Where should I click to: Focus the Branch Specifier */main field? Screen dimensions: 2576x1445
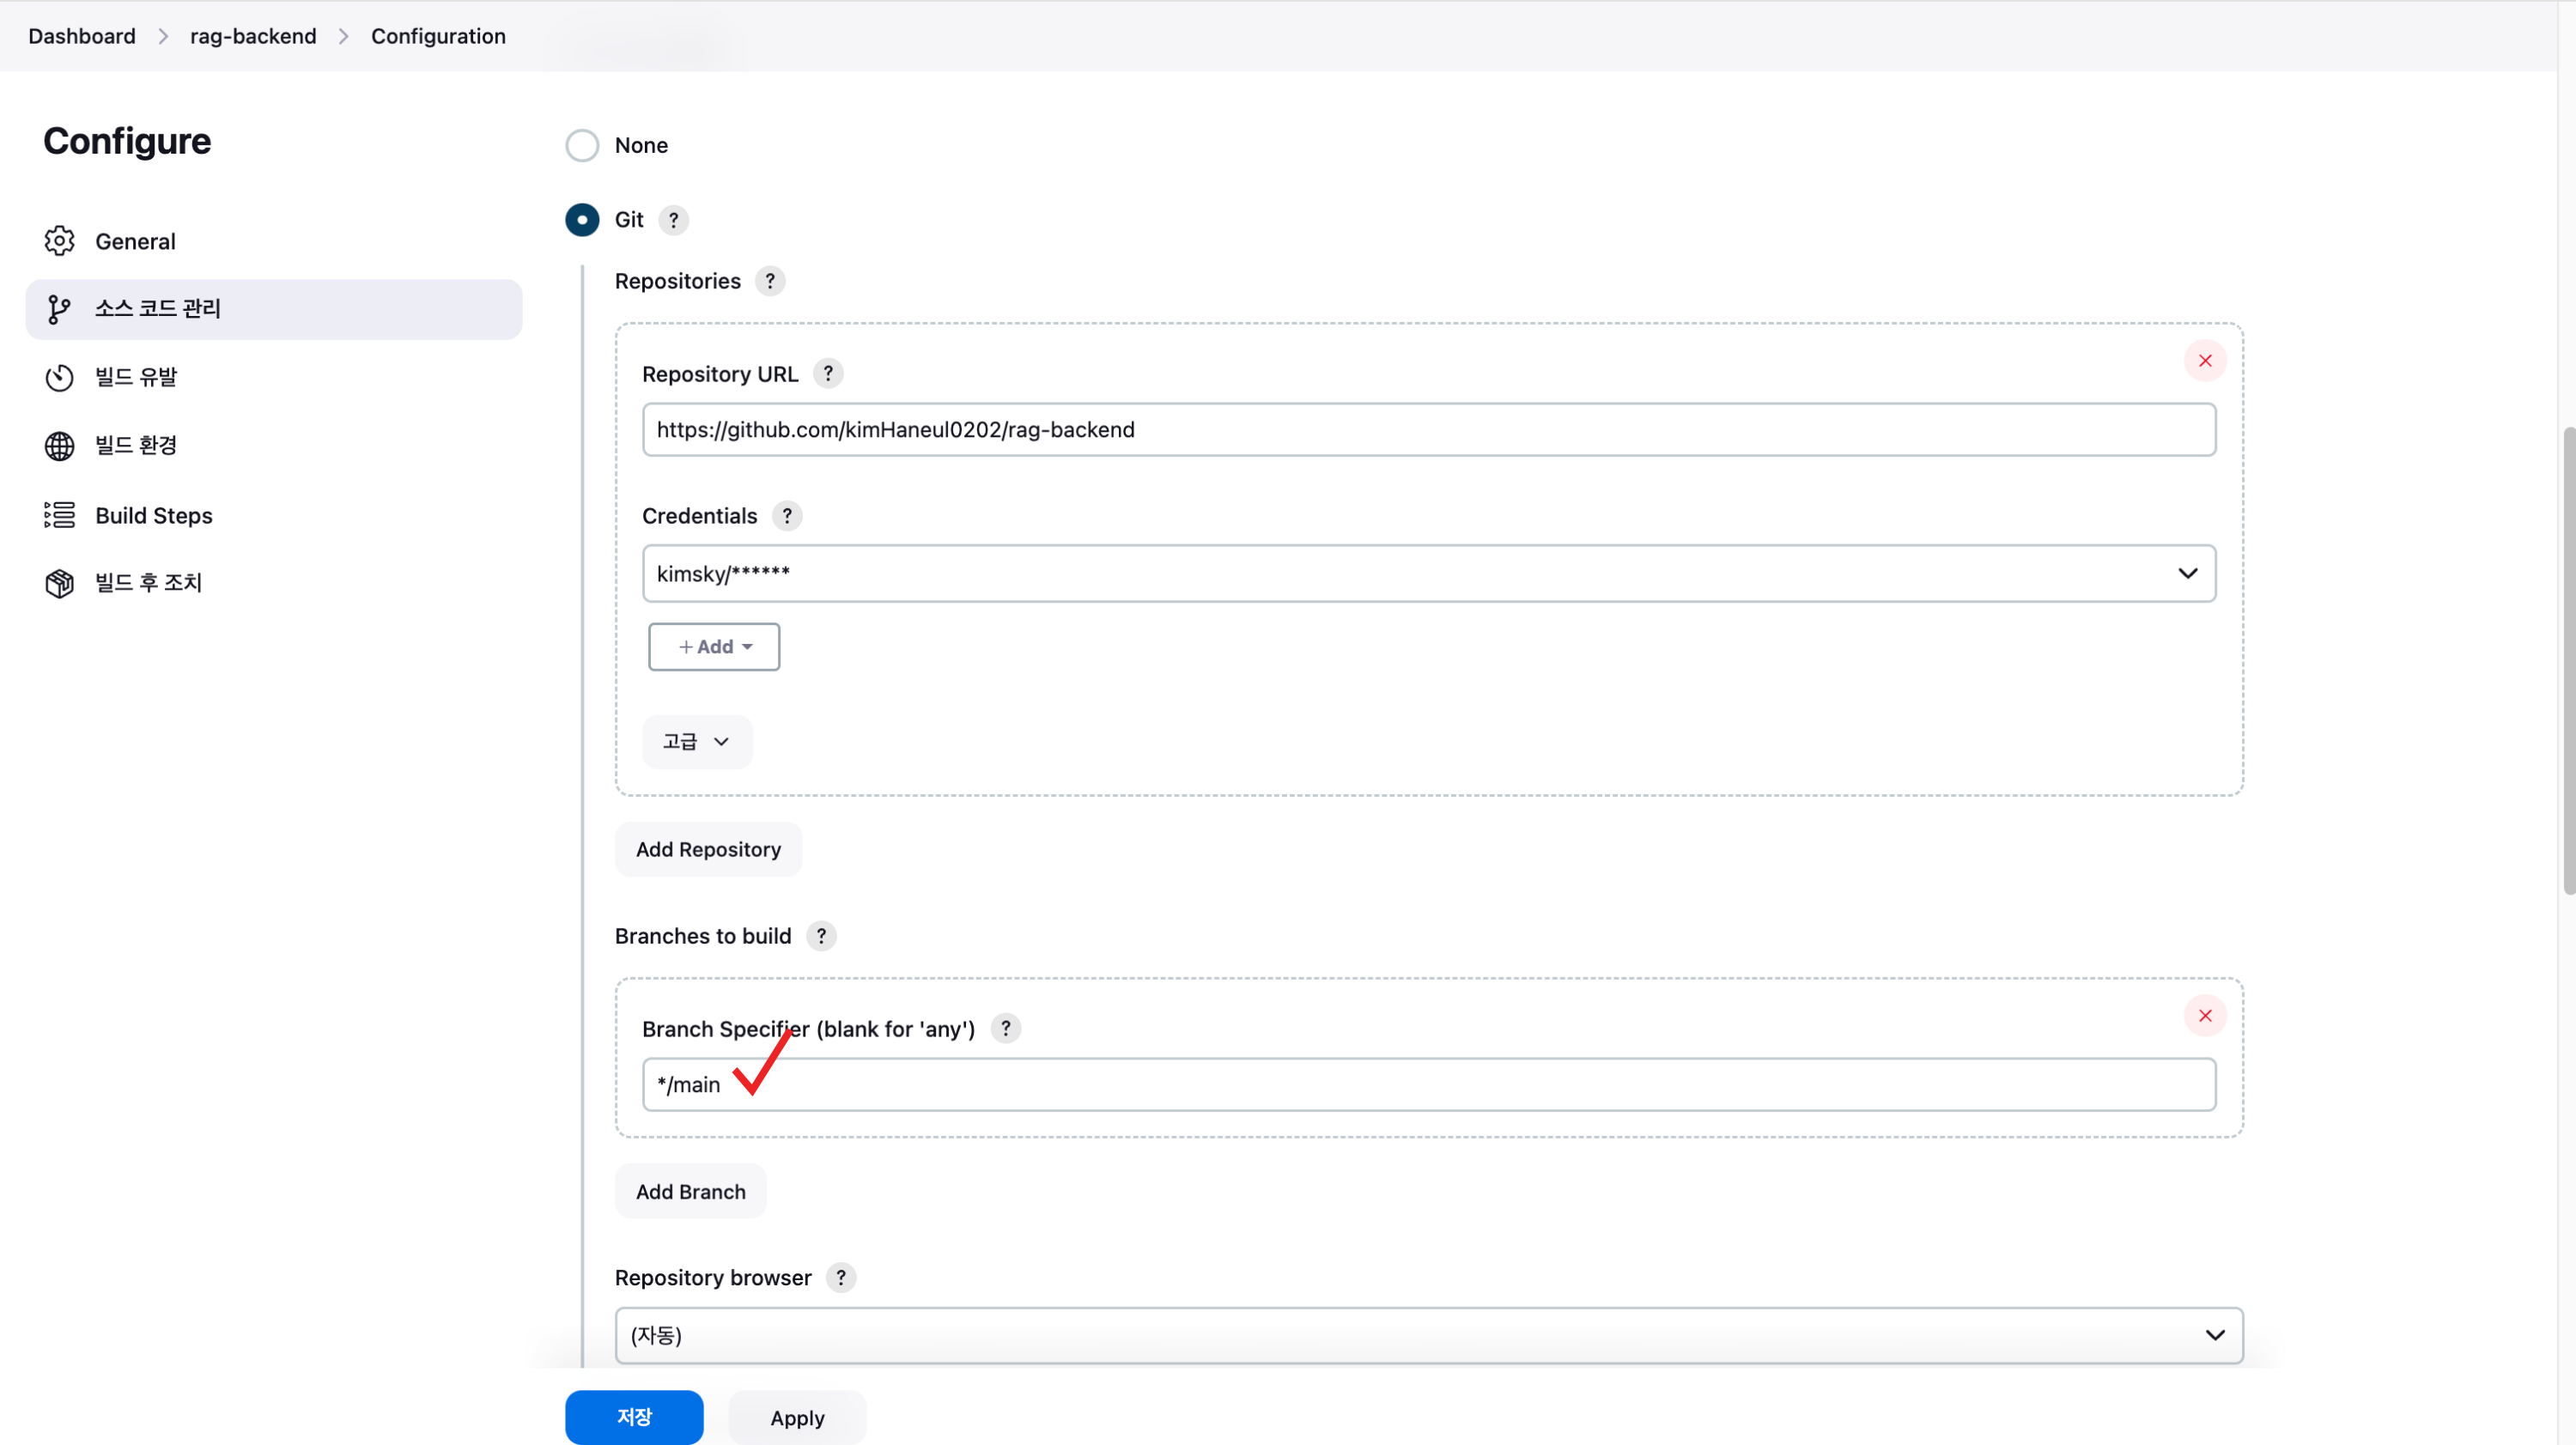point(1429,1084)
